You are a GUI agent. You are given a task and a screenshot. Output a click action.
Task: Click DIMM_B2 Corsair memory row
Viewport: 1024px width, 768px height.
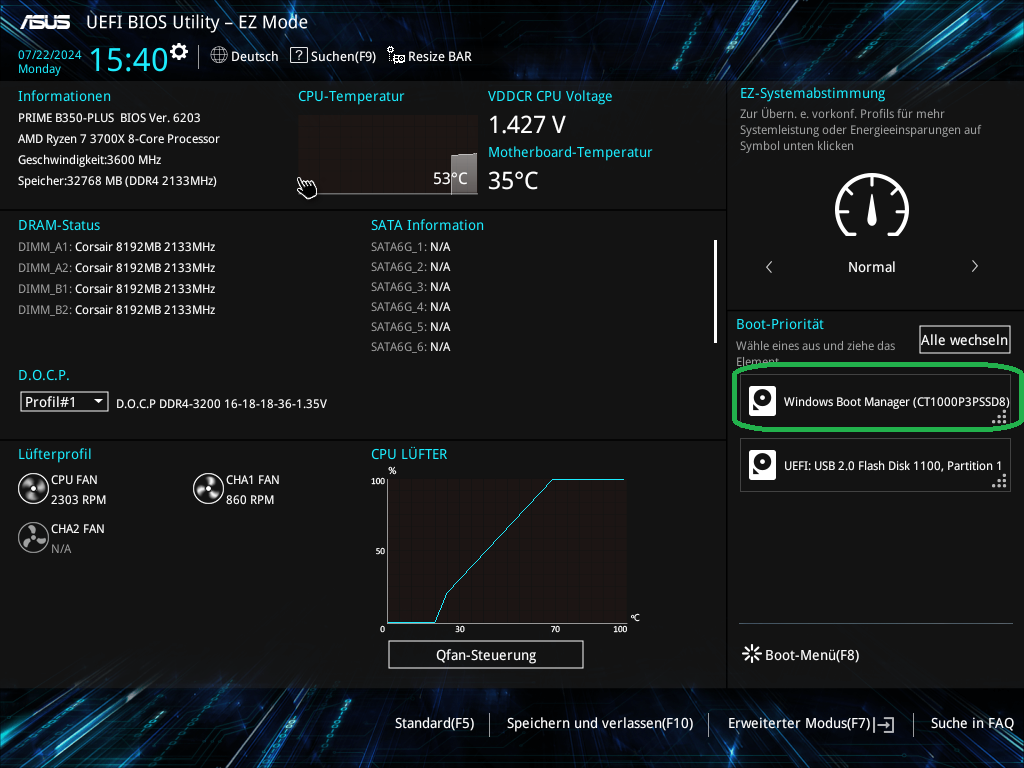(116, 310)
